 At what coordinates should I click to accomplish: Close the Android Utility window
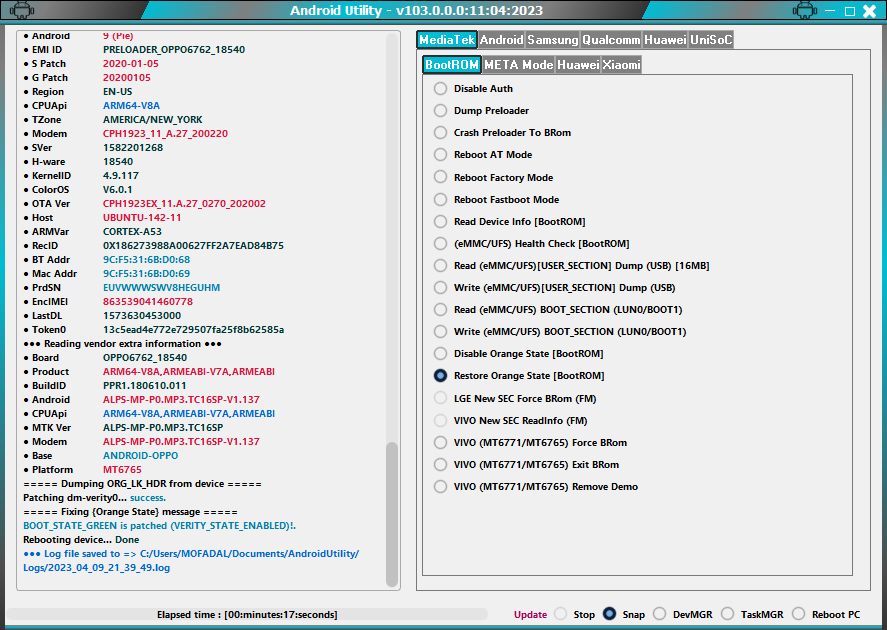869,11
